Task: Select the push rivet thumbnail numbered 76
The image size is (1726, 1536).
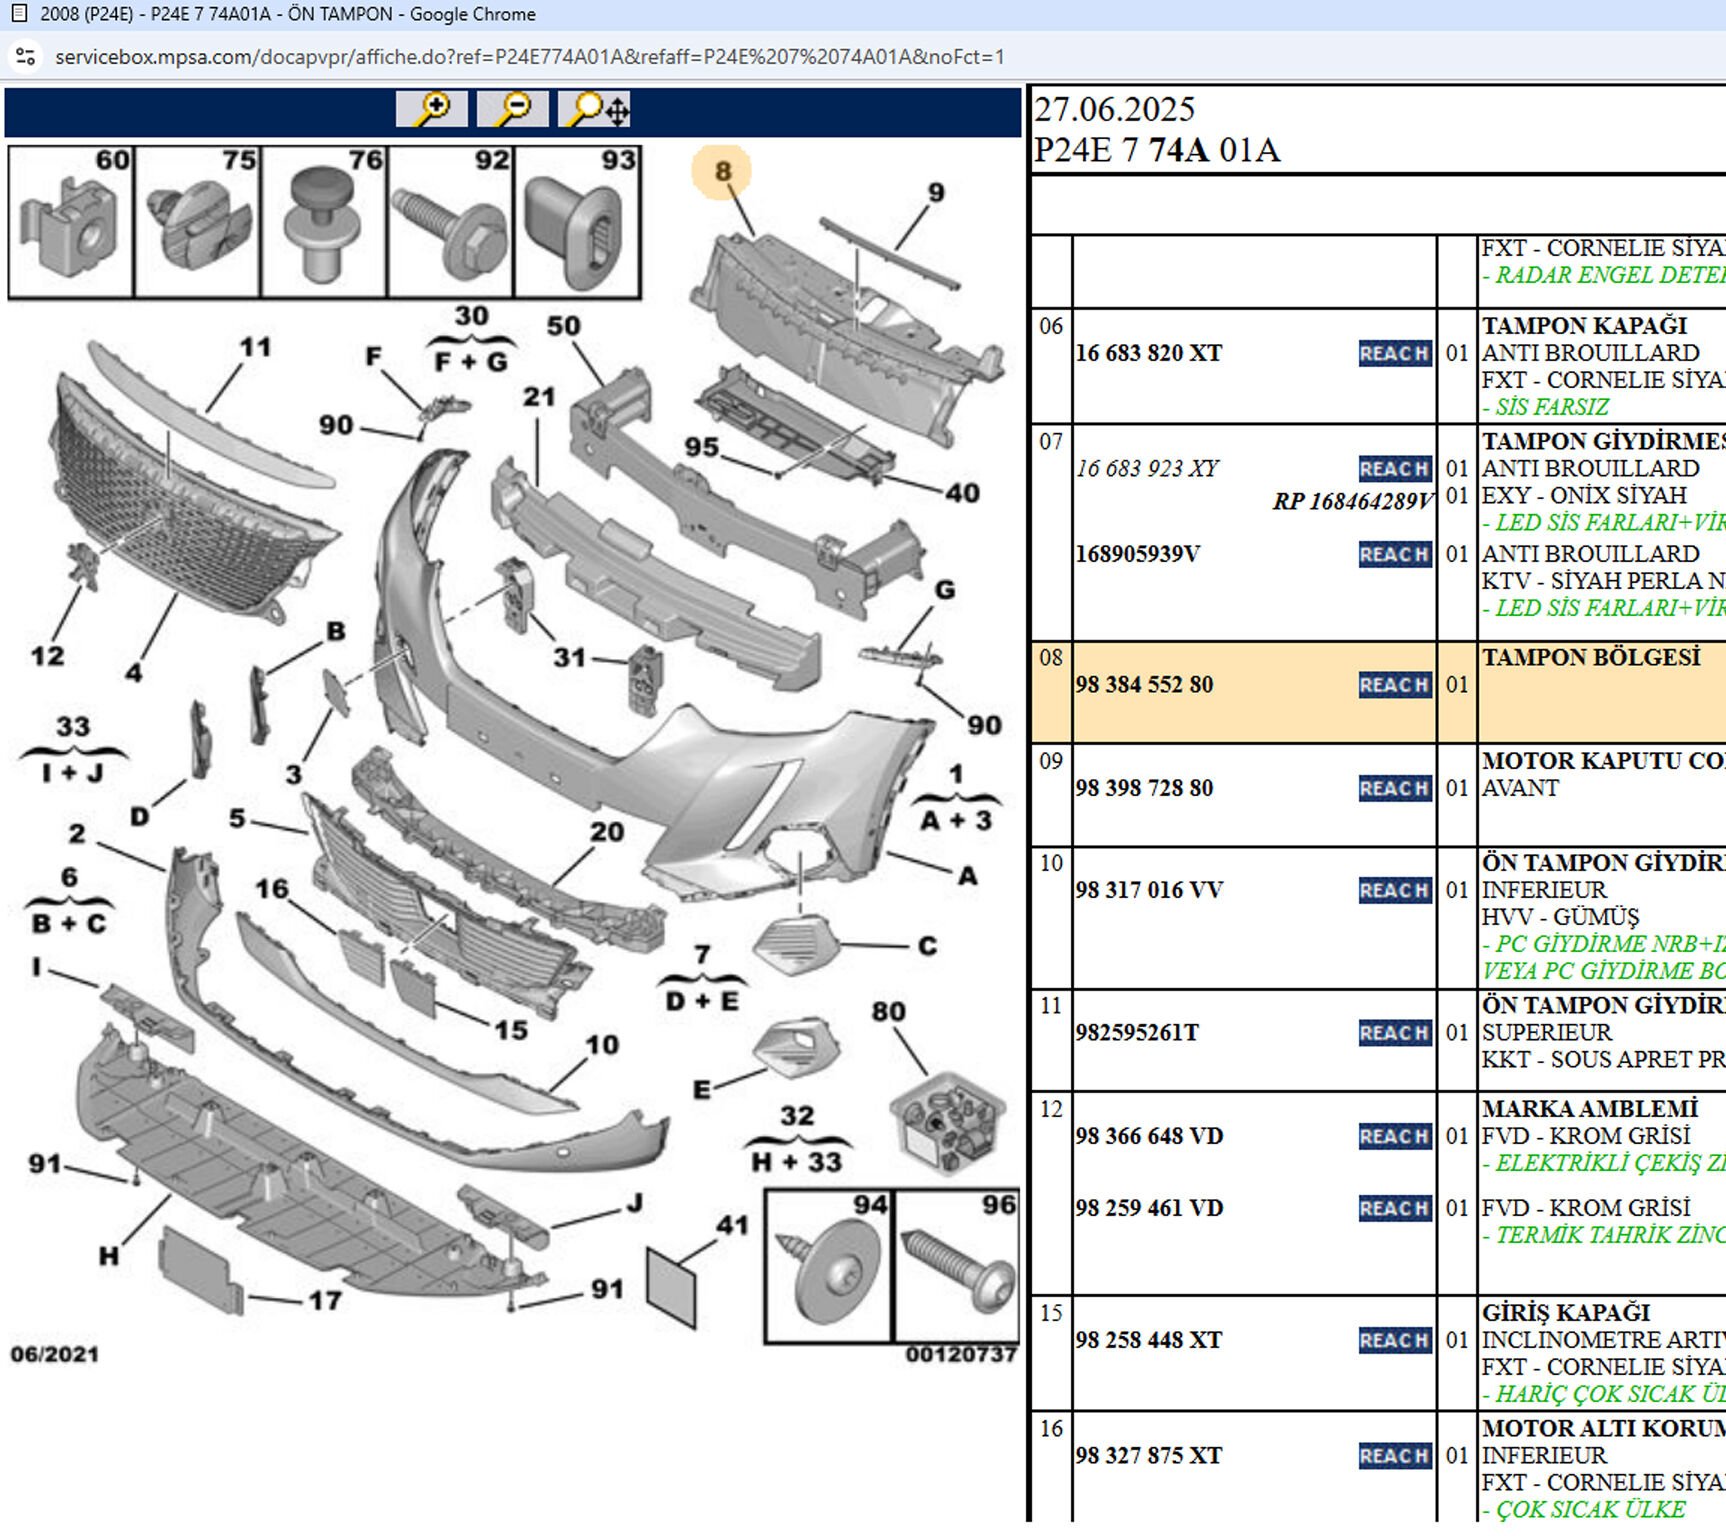Action: click(x=324, y=222)
